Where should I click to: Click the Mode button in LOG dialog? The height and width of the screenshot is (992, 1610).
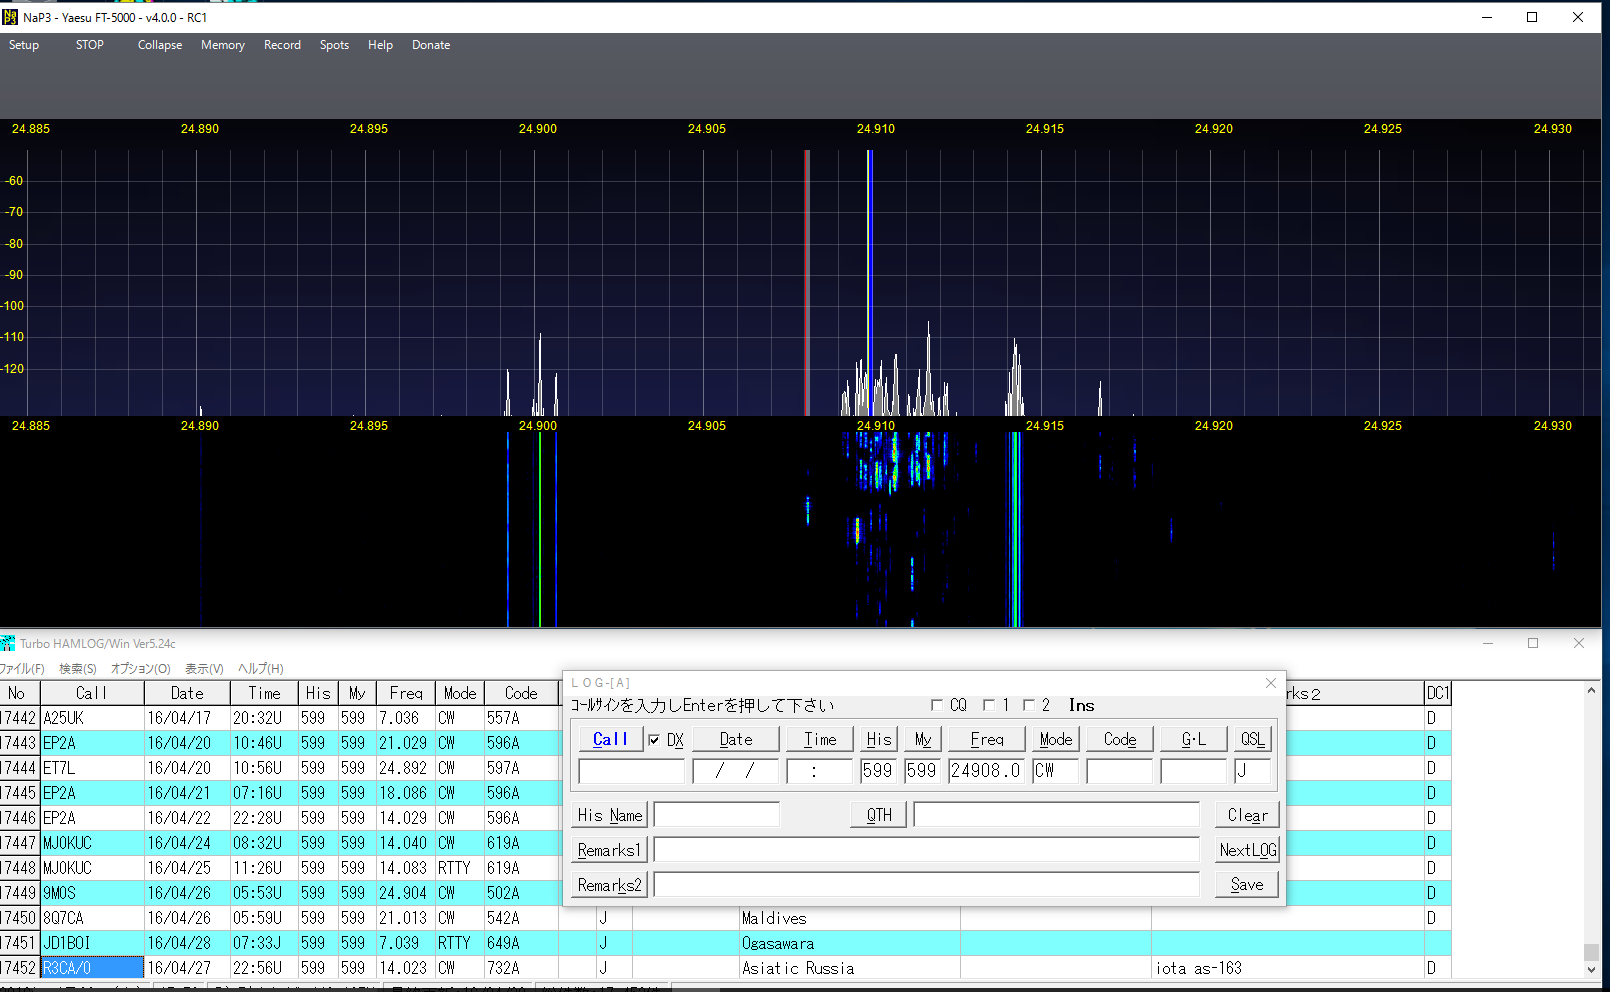[1056, 739]
